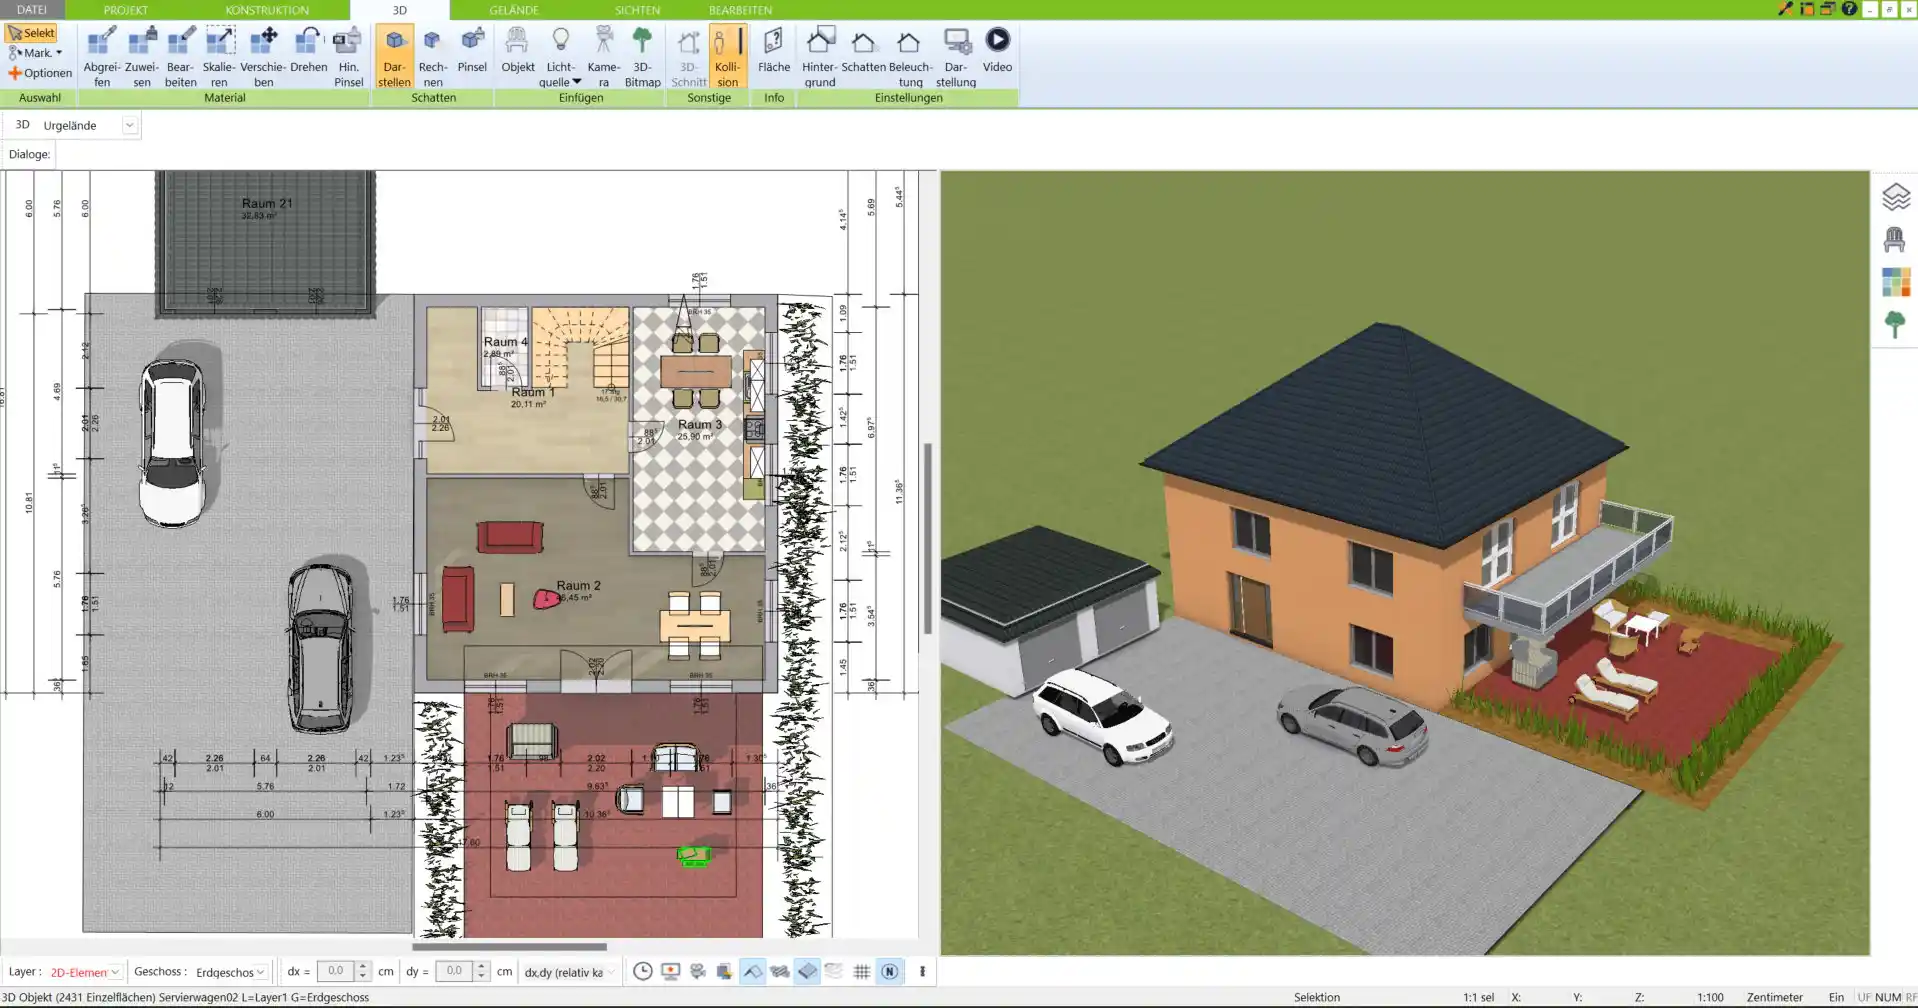
Task: Activate the Selekt selection mode
Action: coord(31,33)
